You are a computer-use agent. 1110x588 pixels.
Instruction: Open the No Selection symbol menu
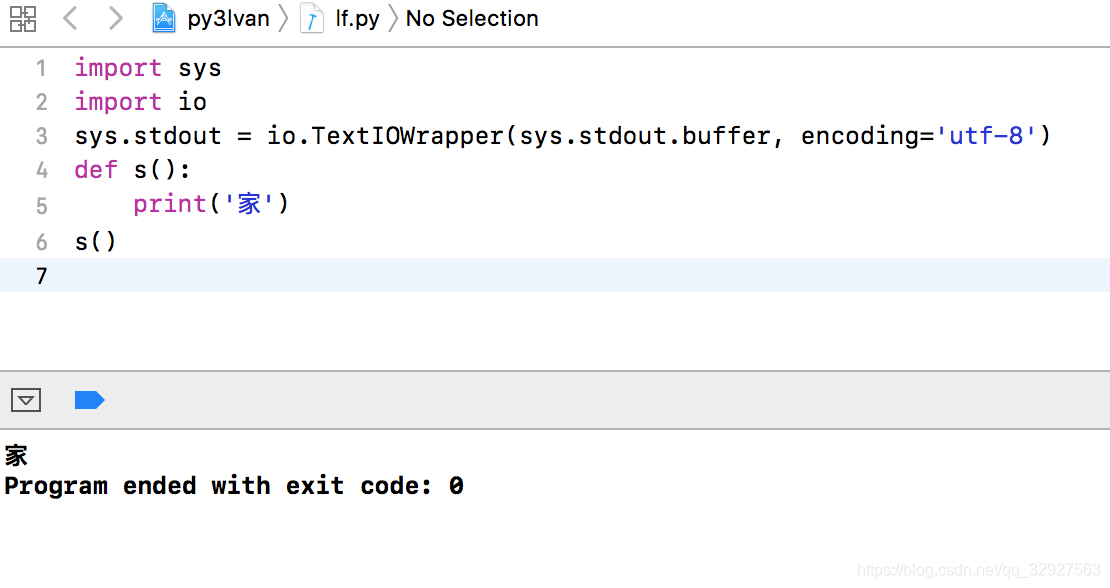(471, 18)
